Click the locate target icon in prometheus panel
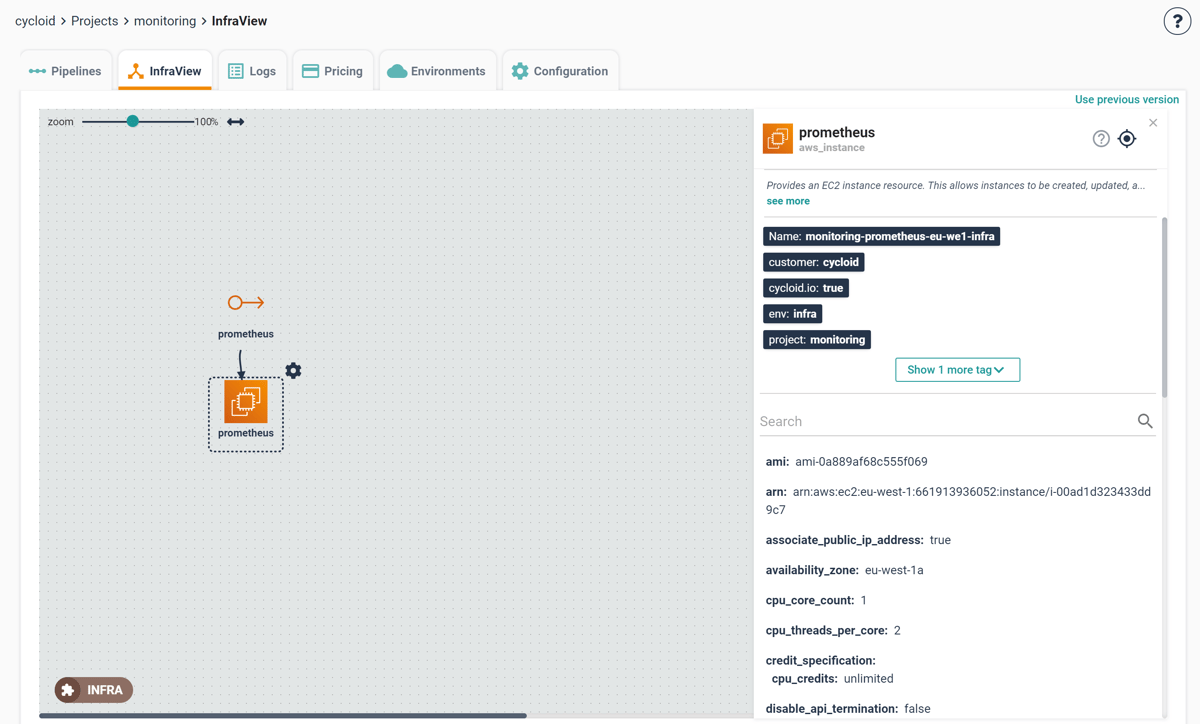This screenshot has width=1200, height=724. (x=1127, y=138)
